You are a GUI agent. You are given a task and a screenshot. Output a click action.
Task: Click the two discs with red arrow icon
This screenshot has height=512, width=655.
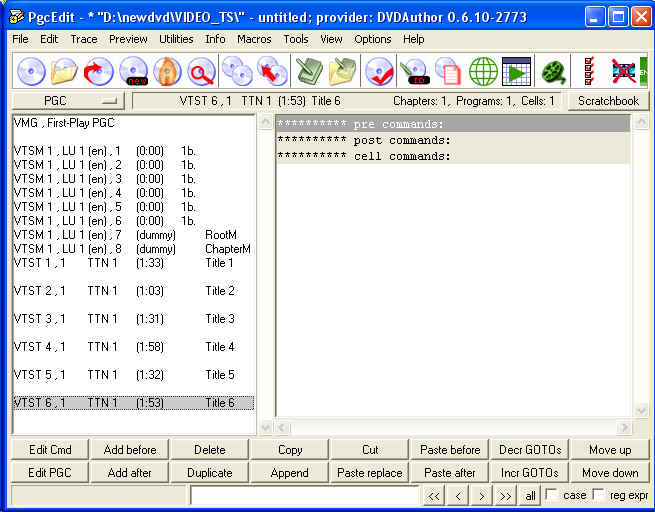(x=272, y=71)
